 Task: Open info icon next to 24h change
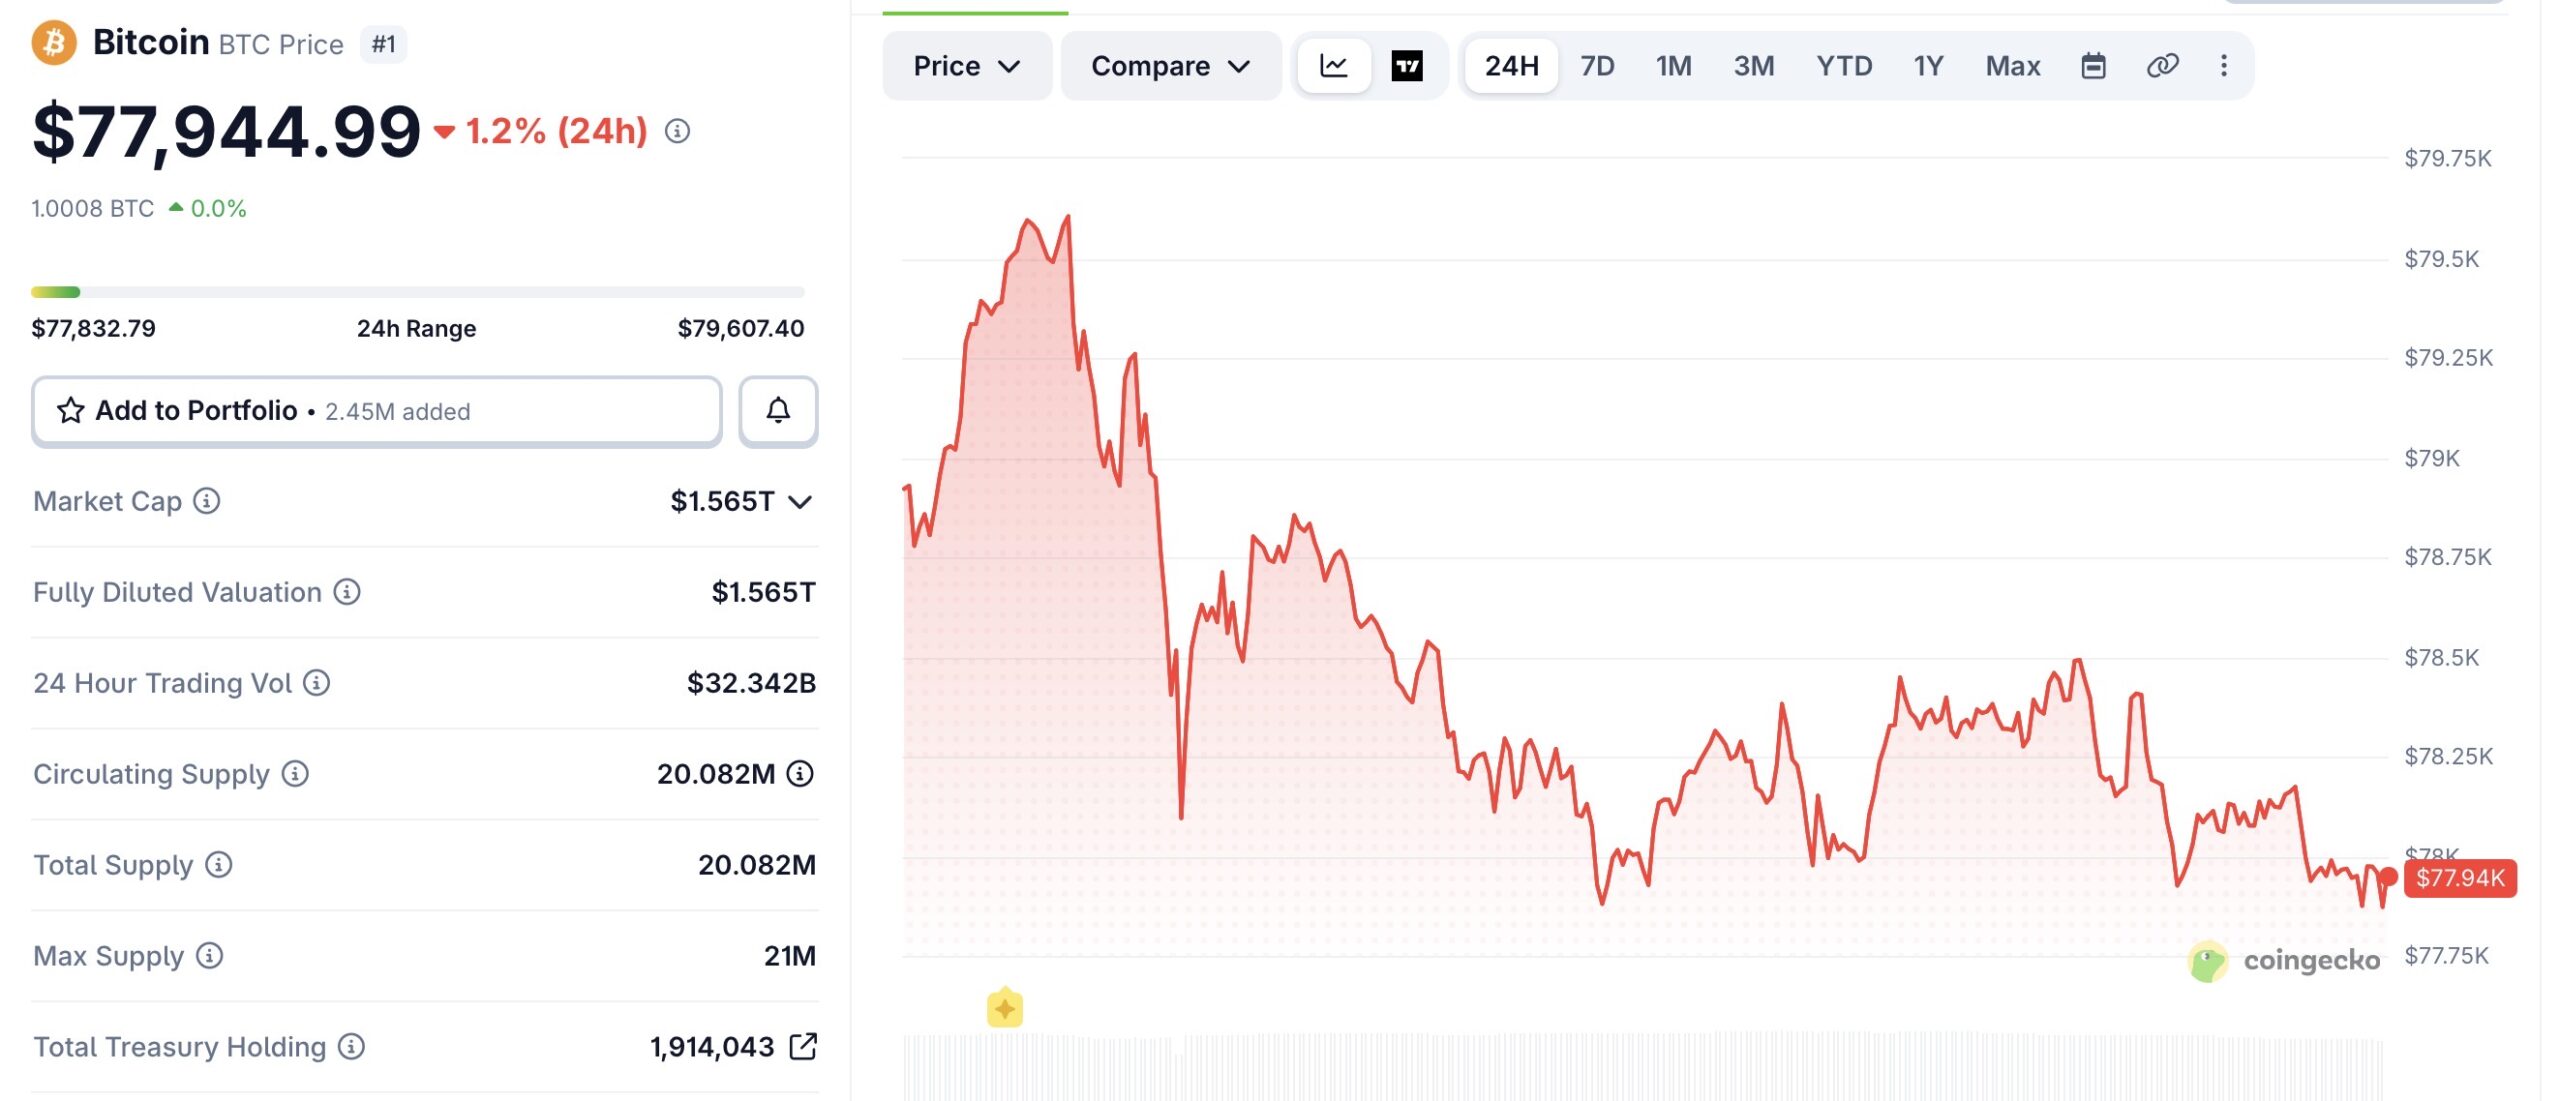[x=677, y=131]
